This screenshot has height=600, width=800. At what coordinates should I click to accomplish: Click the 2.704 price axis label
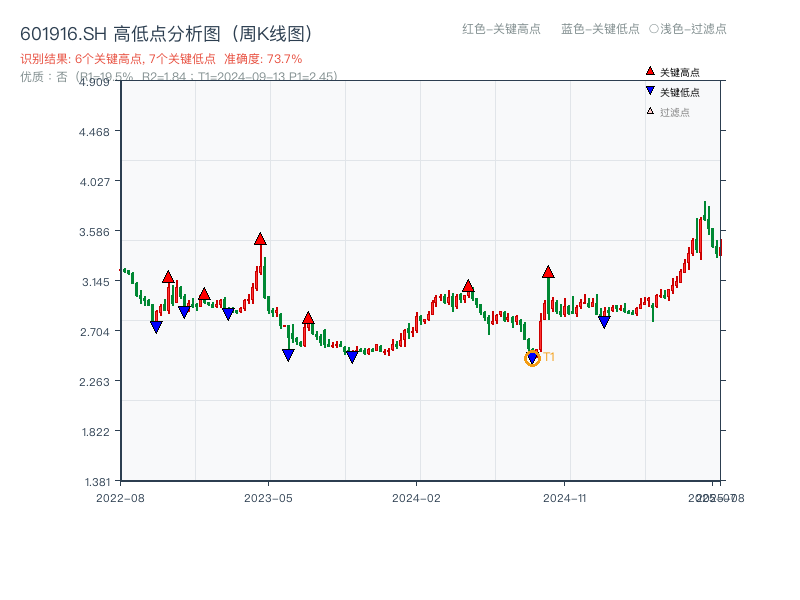[x=94, y=332]
